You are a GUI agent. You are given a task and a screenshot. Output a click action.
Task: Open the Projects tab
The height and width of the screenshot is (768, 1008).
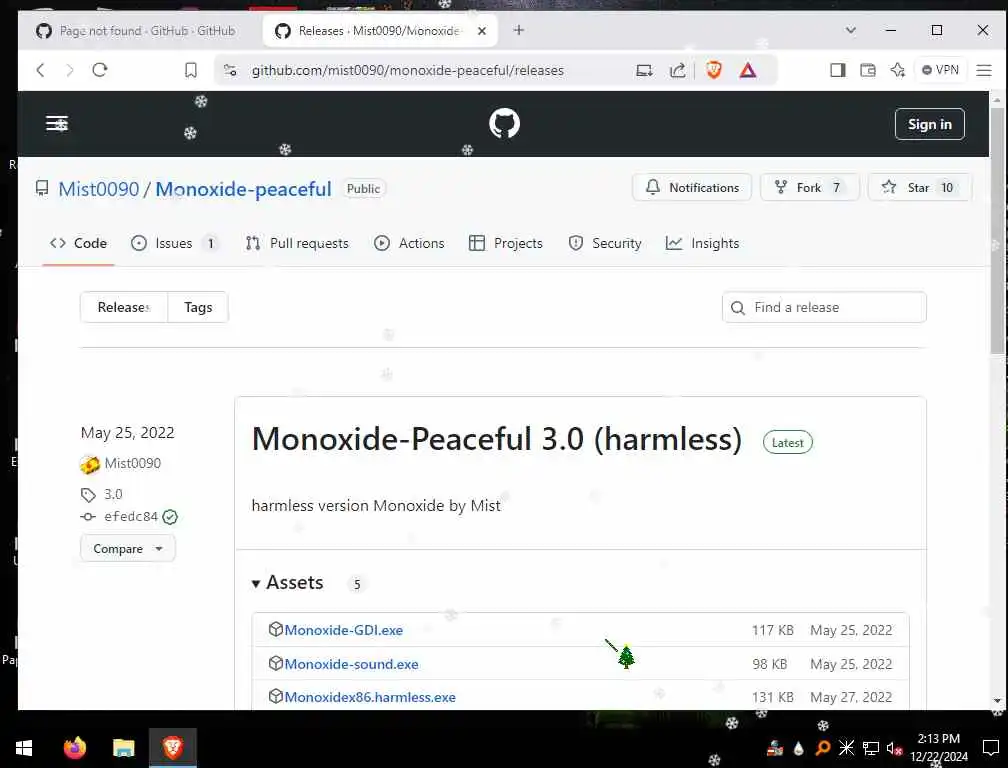(506, 243)
